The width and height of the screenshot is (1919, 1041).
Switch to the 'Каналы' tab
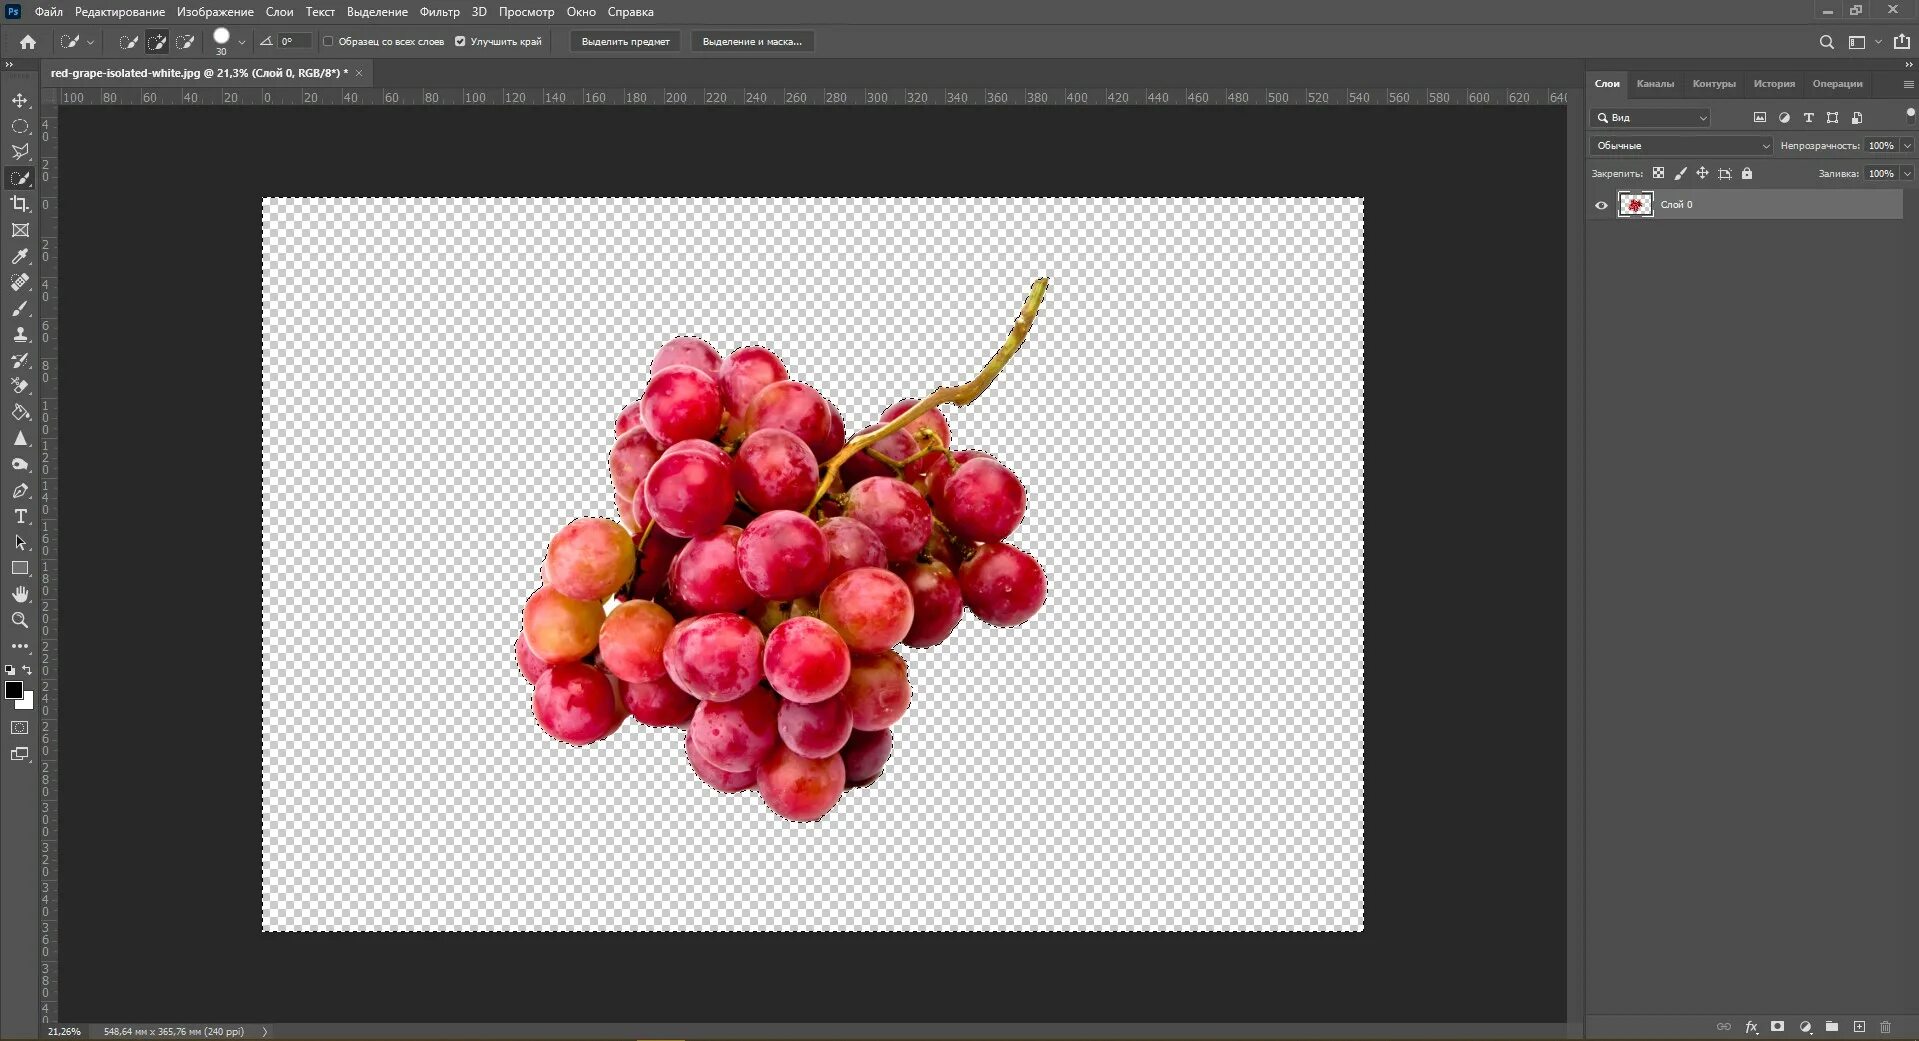click(x=1655, y=84)
